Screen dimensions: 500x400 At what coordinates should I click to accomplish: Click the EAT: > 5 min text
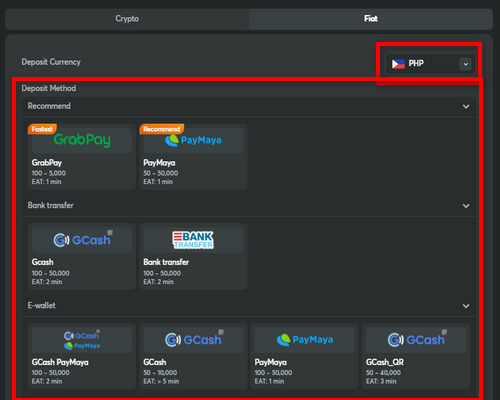pos(161,381)
